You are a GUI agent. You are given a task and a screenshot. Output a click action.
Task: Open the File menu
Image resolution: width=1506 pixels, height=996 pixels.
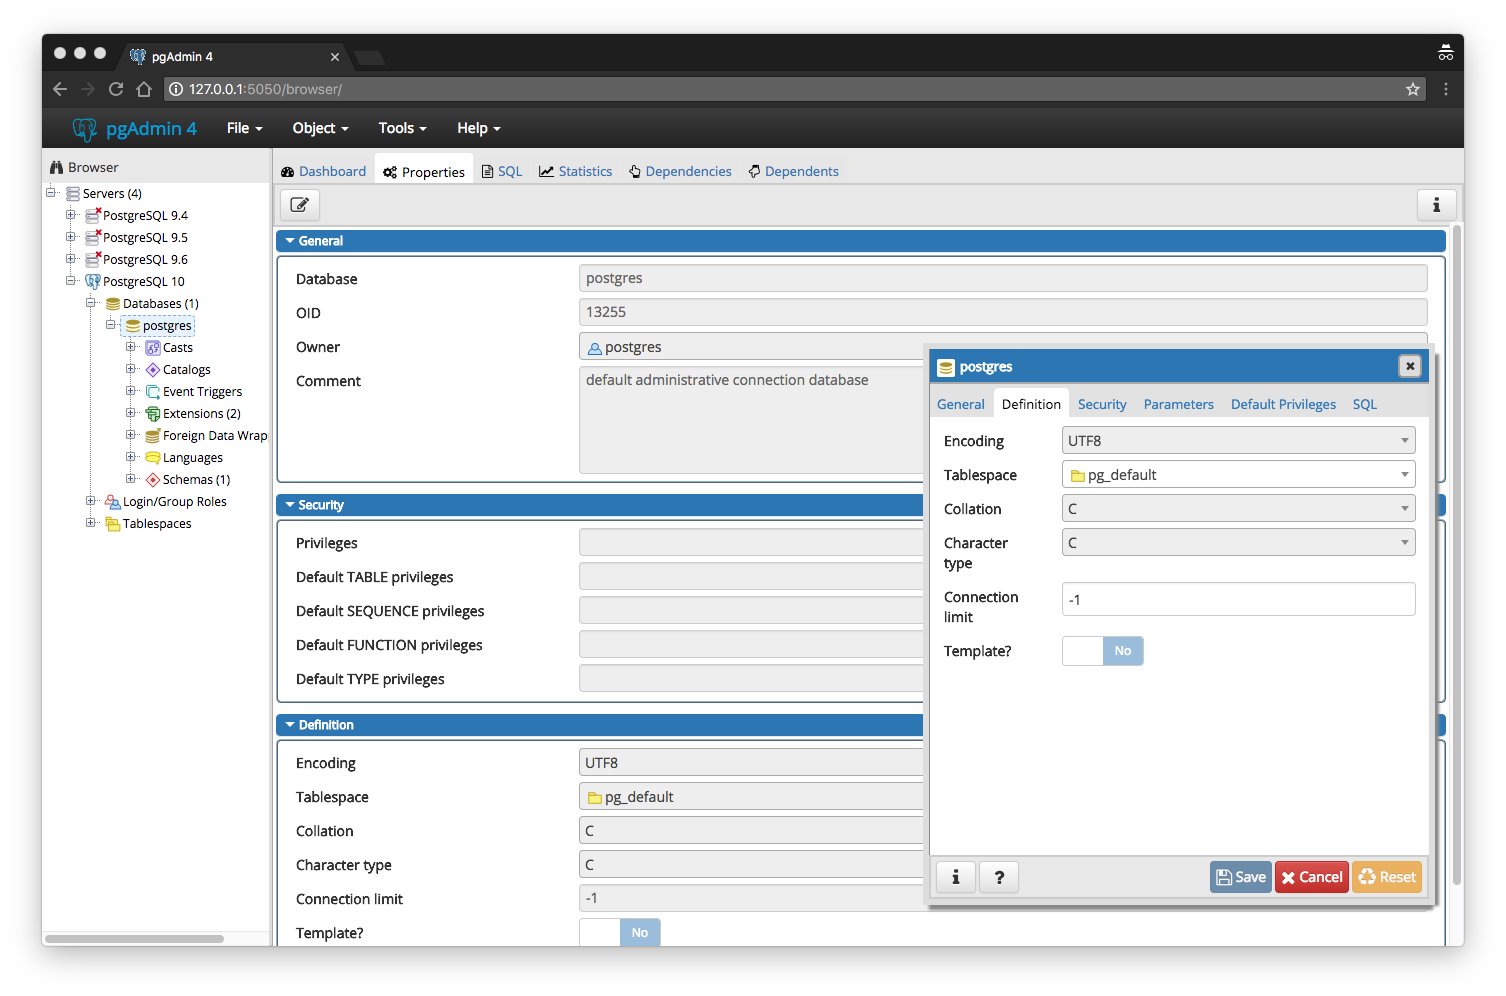(244, 128)
